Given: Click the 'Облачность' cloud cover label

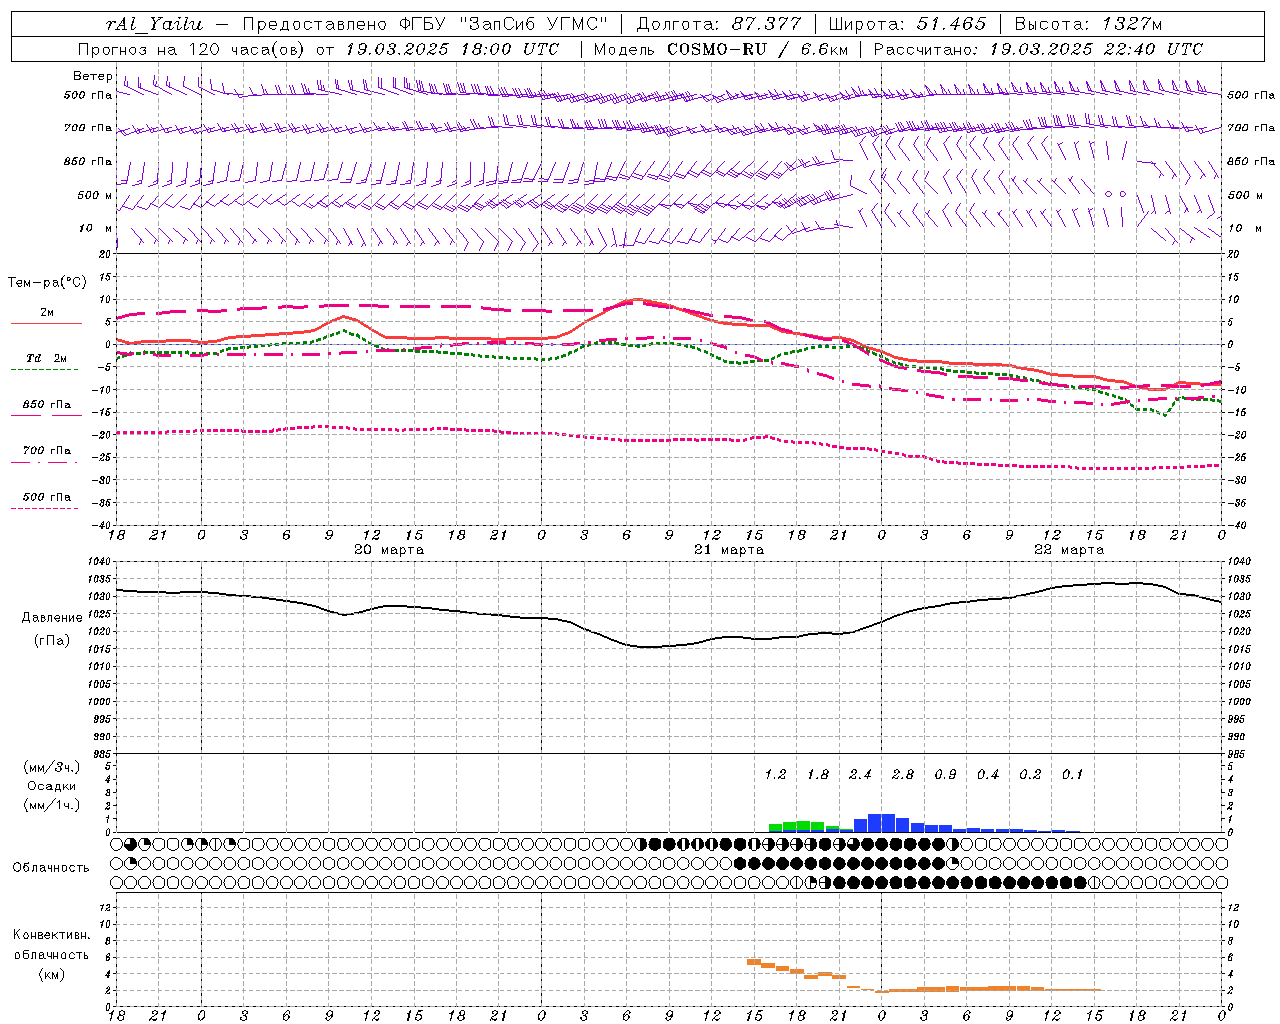Looking at the screenshot, I should (51, 867).
